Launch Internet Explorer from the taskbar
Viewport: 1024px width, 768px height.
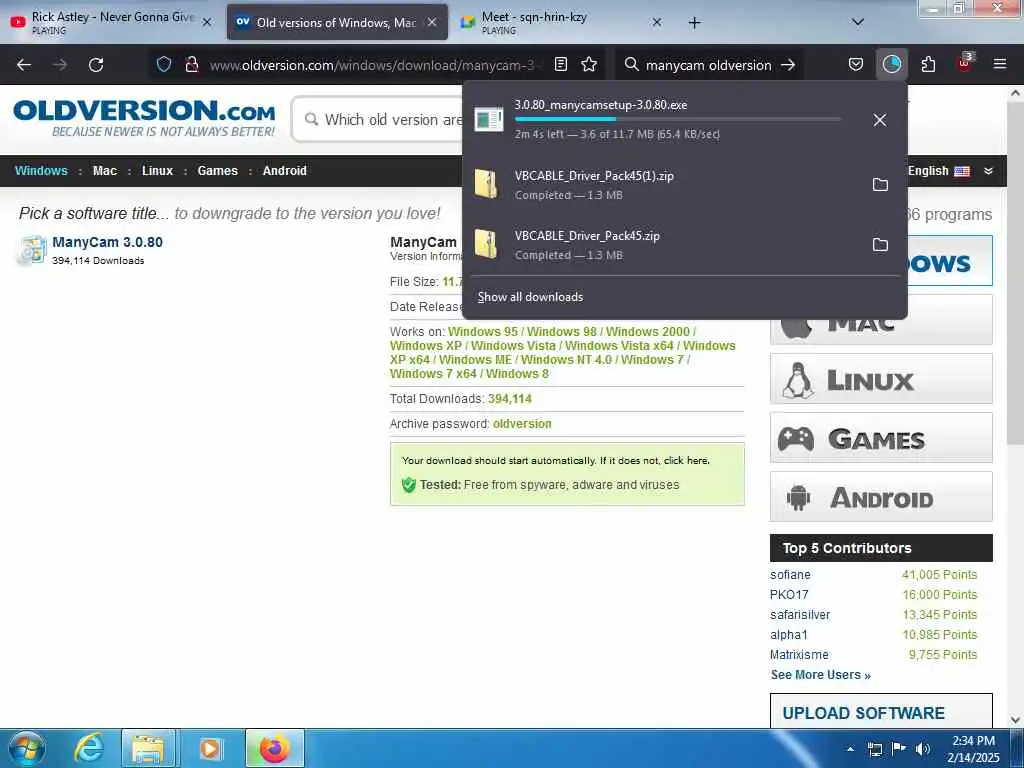pyautogui.click(x=89, y=748)
